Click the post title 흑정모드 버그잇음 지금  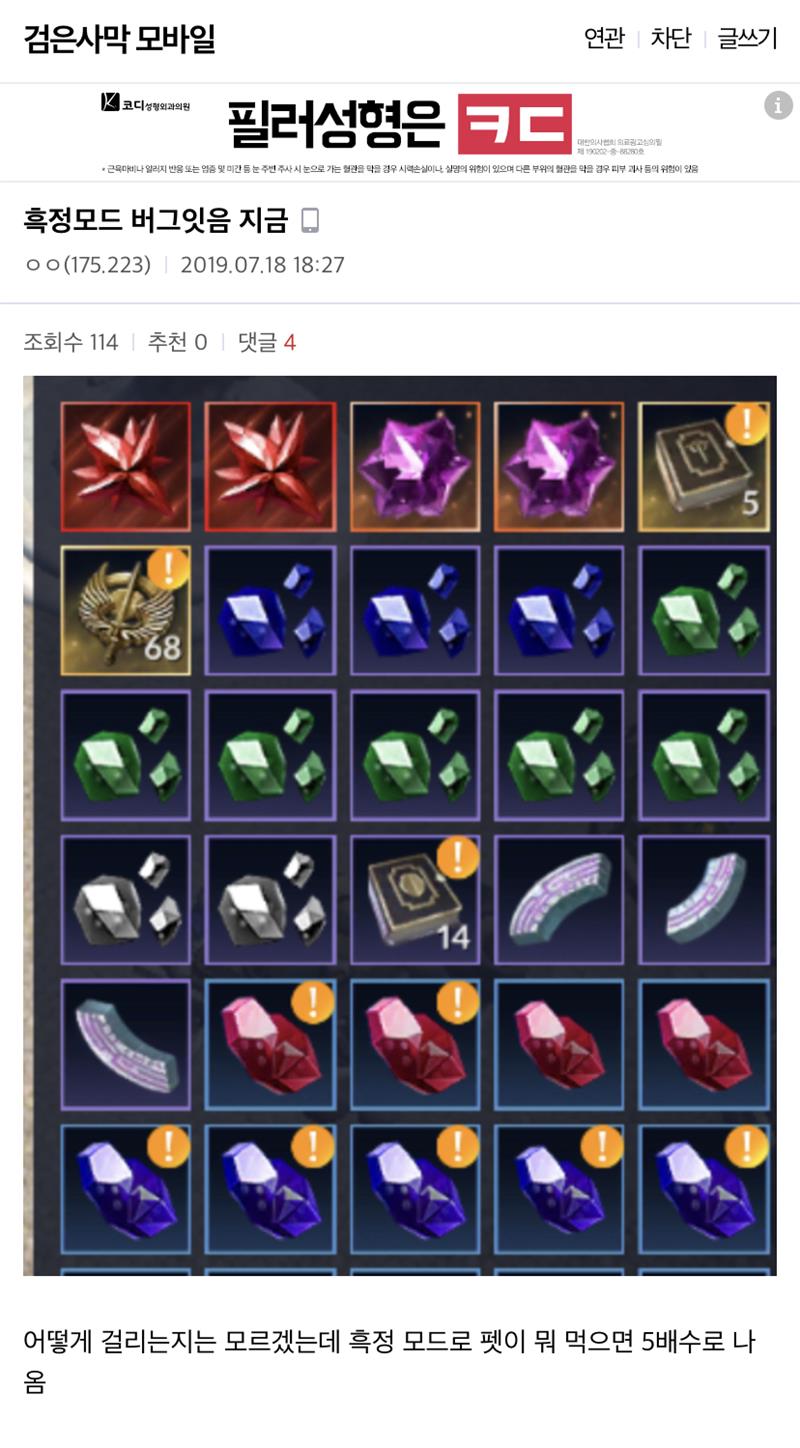[x=155, y=220]
